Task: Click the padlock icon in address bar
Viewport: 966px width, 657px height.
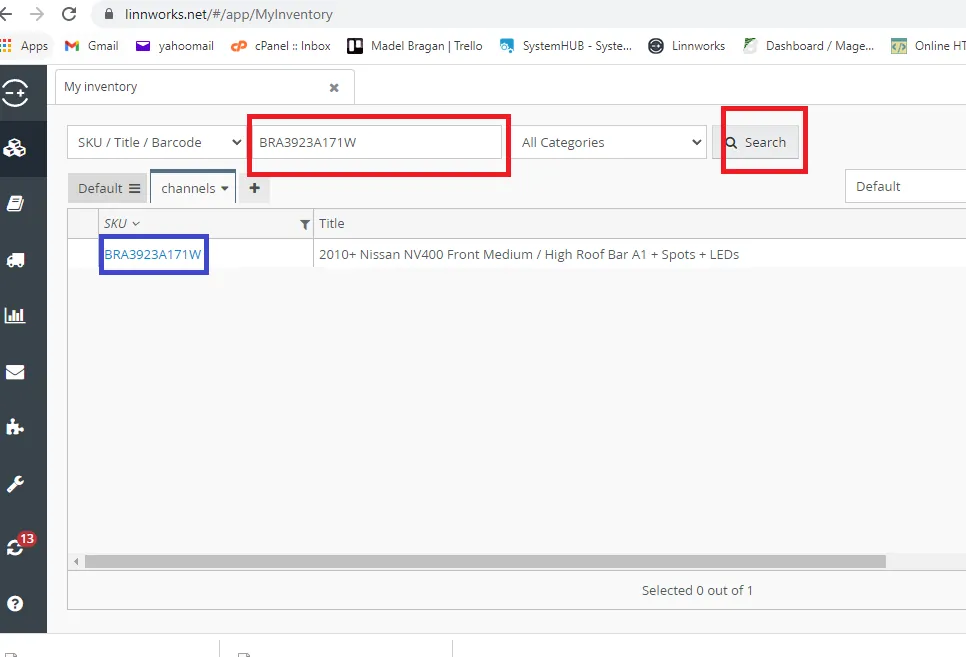Action: 108,14
